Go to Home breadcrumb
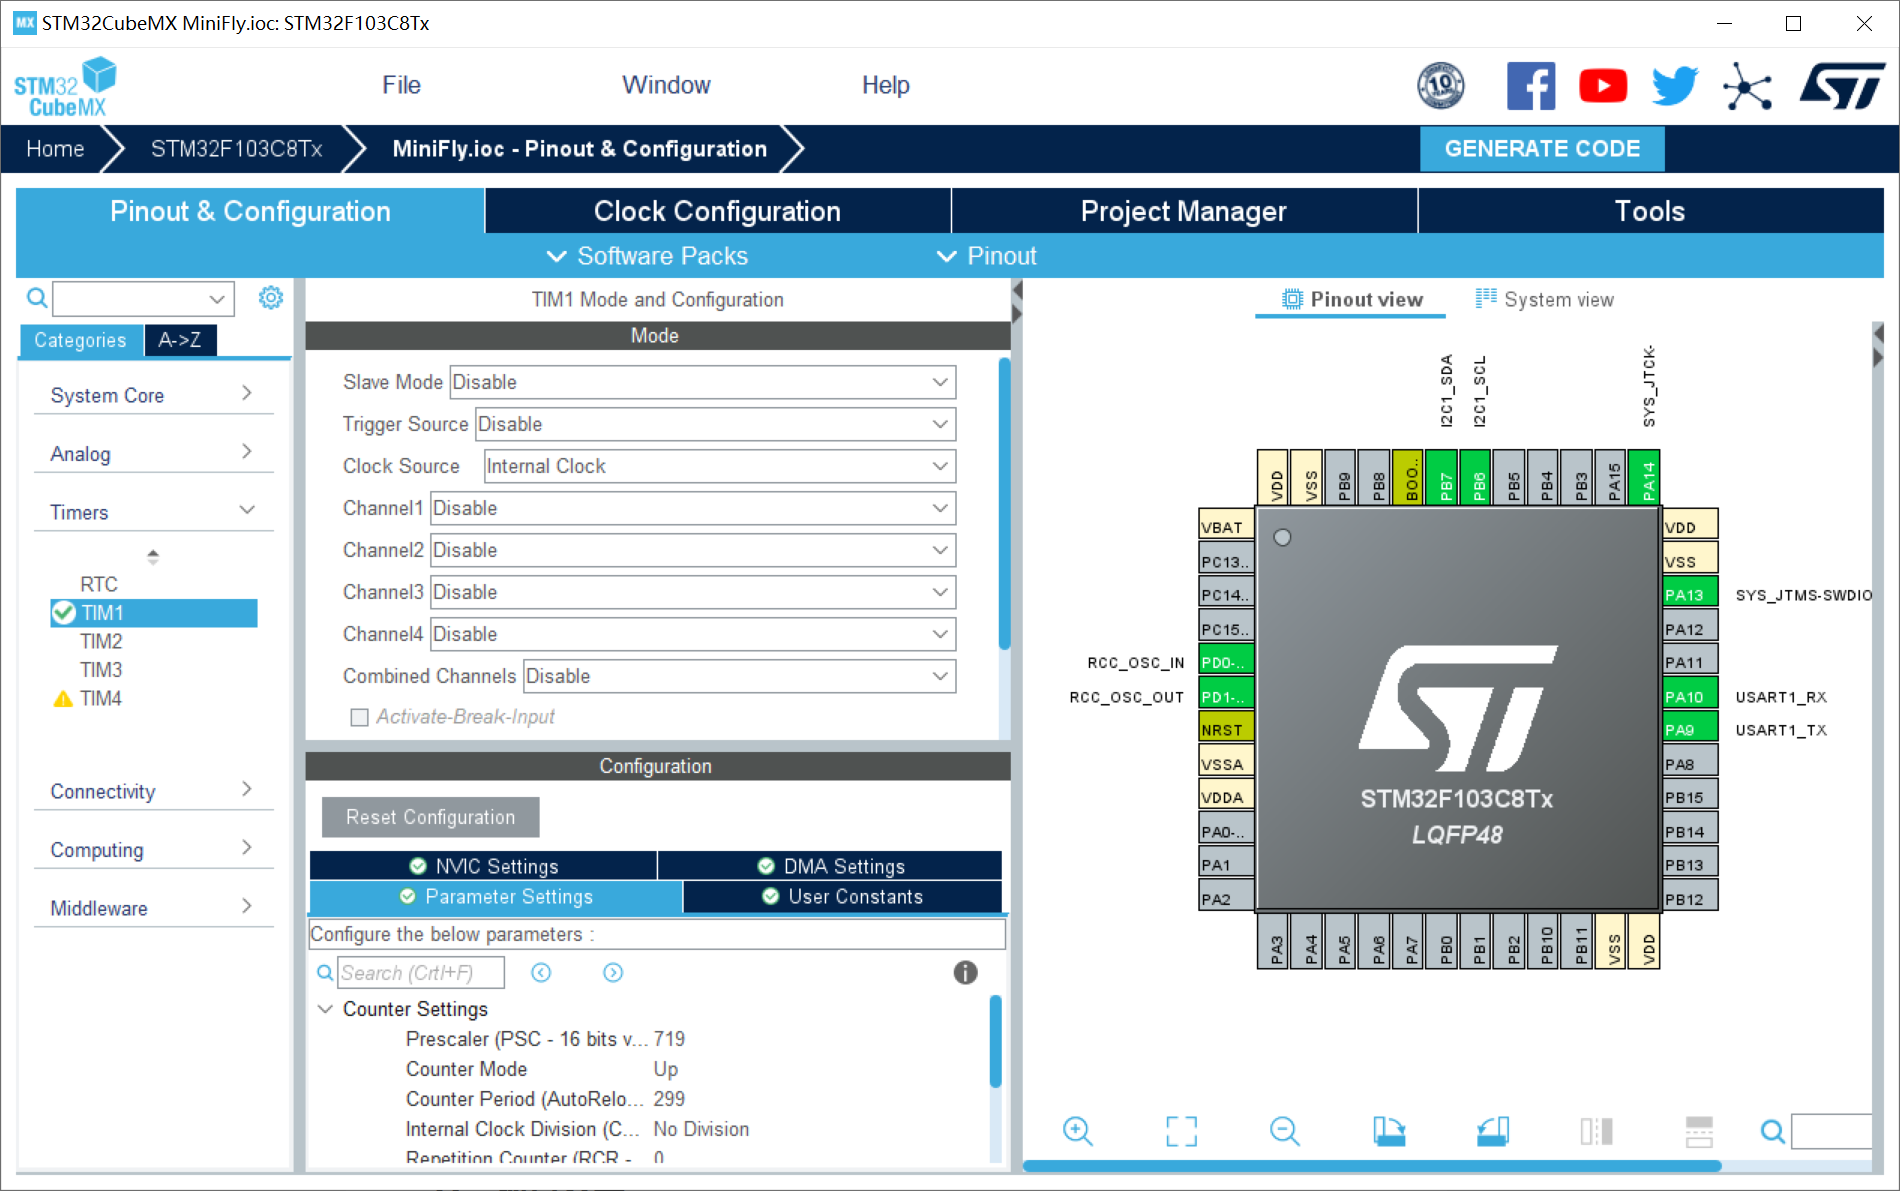This screenshot has height=1191, width=1900. click(55, 149)
